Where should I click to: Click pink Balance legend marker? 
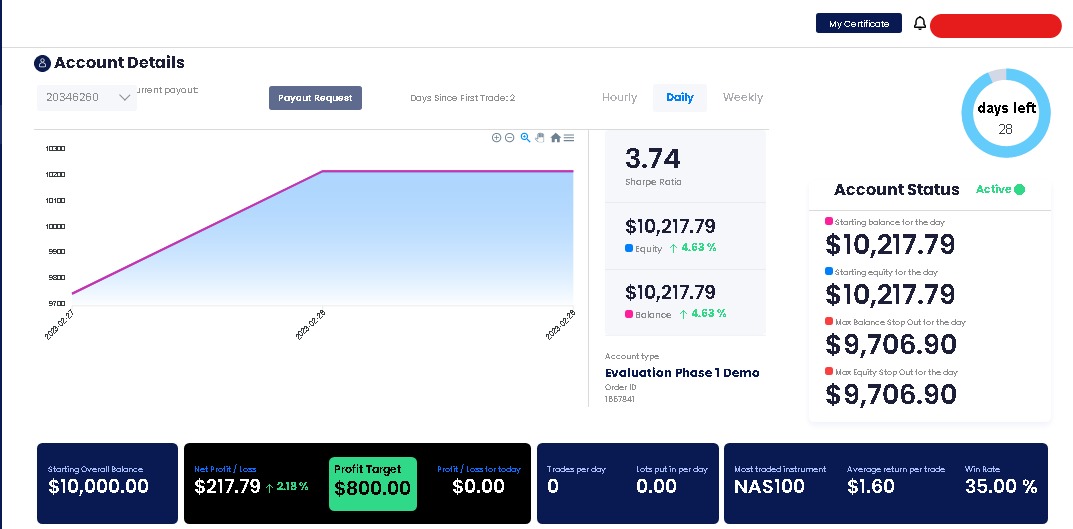(629, 314)
